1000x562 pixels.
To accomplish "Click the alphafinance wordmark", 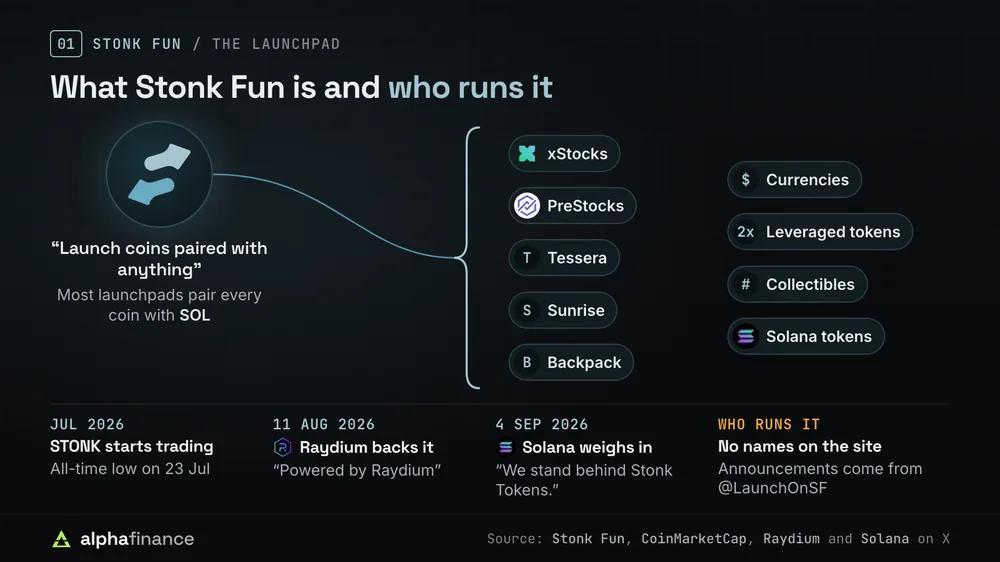I will pos(137,539).
